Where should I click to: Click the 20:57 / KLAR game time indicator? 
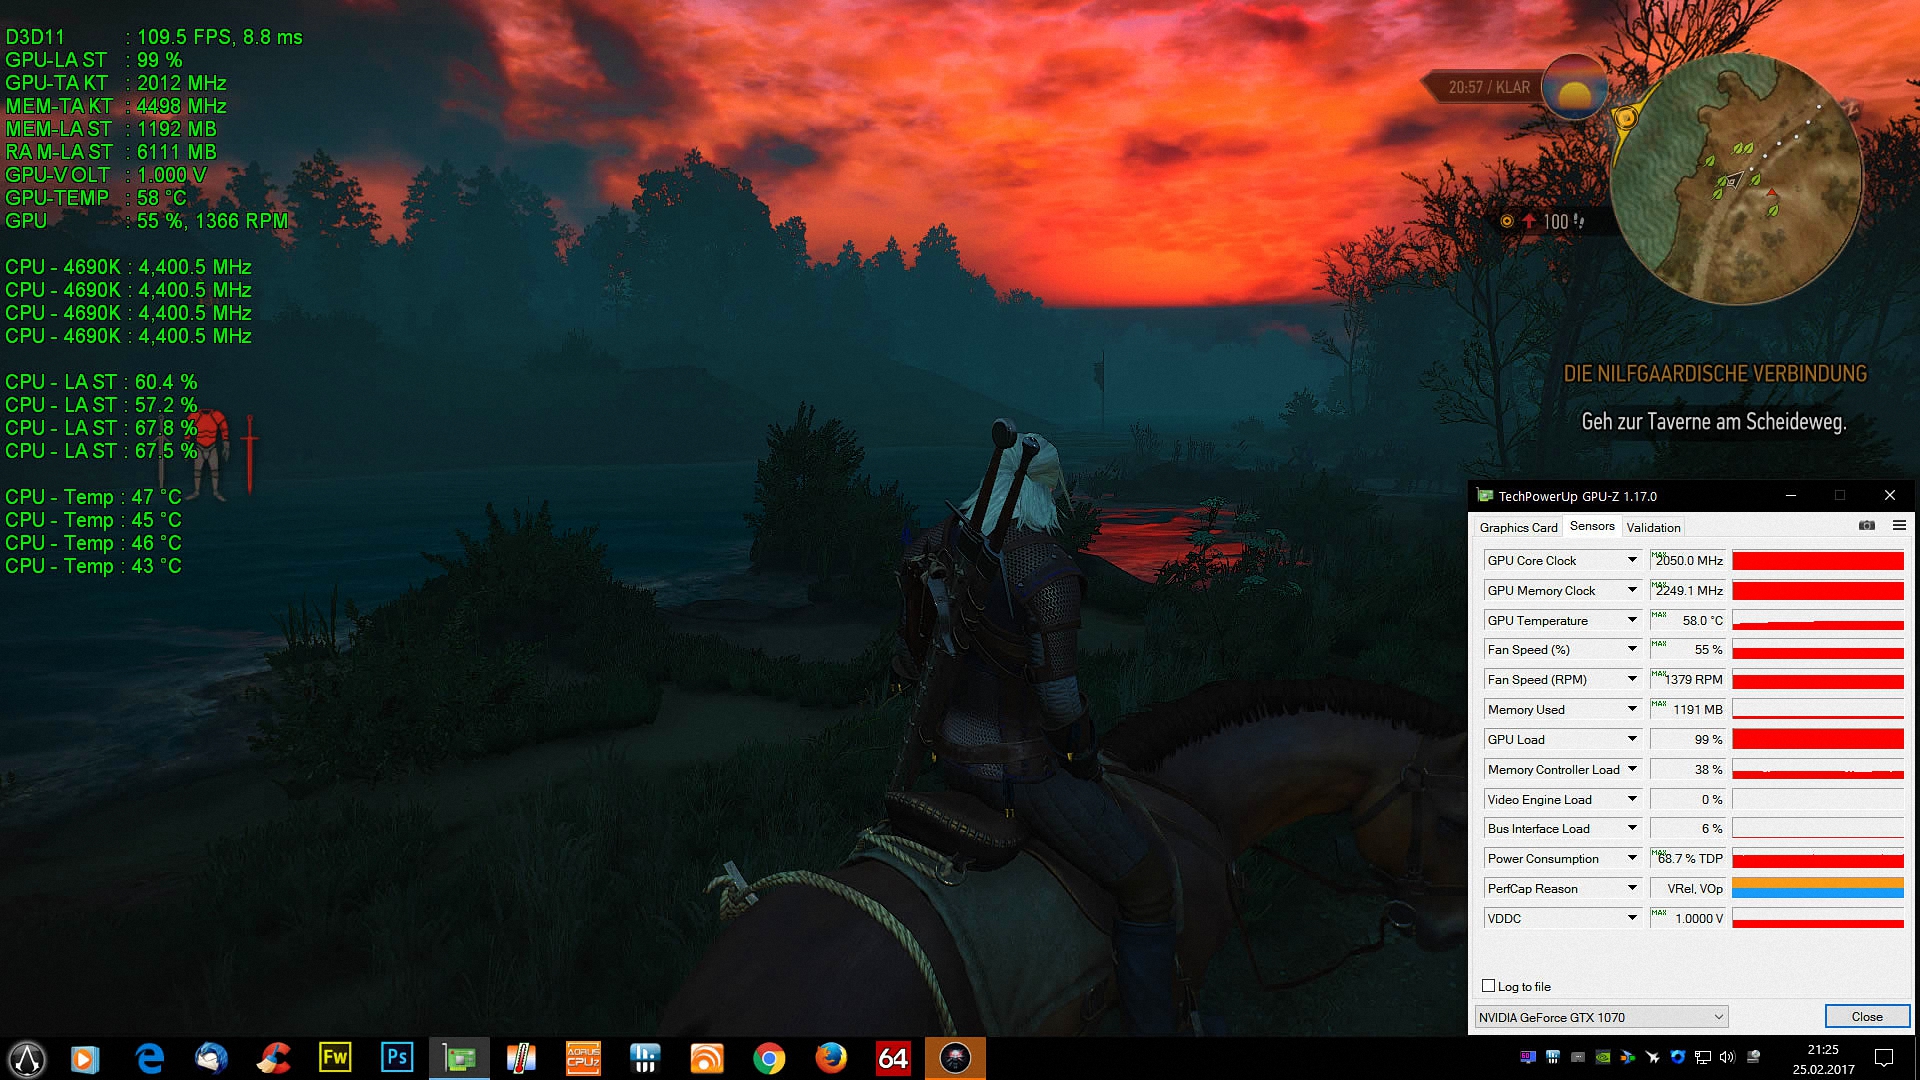pos(1489,88)
